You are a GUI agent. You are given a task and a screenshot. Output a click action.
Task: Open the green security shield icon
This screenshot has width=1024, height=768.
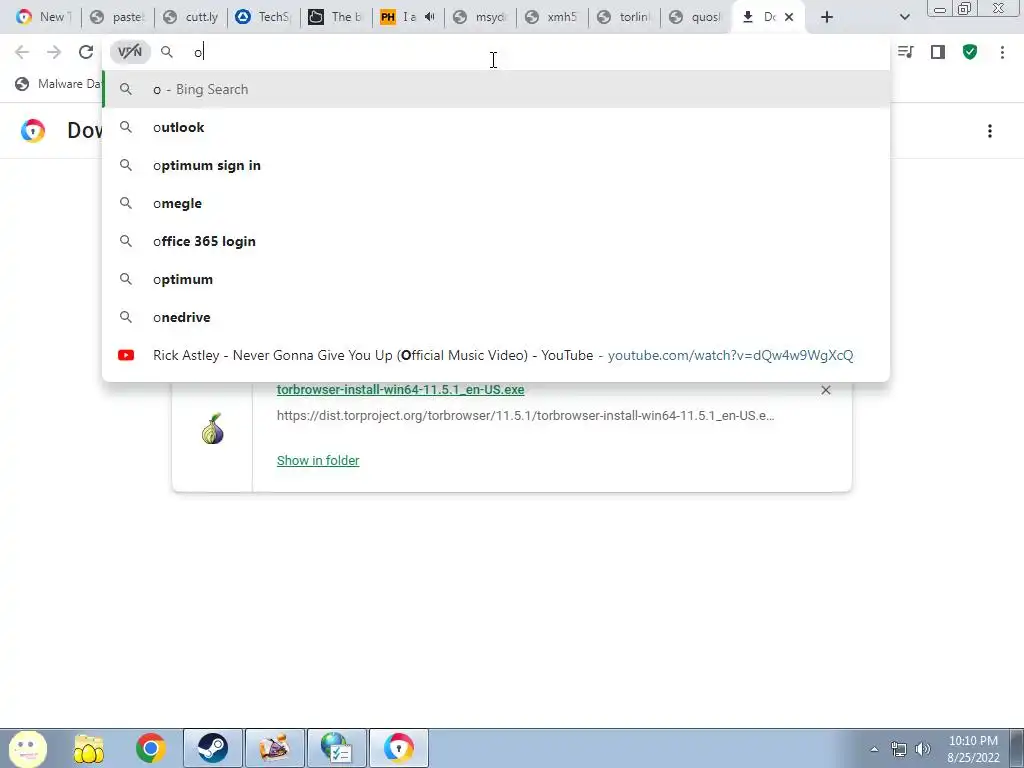(970, 52)
